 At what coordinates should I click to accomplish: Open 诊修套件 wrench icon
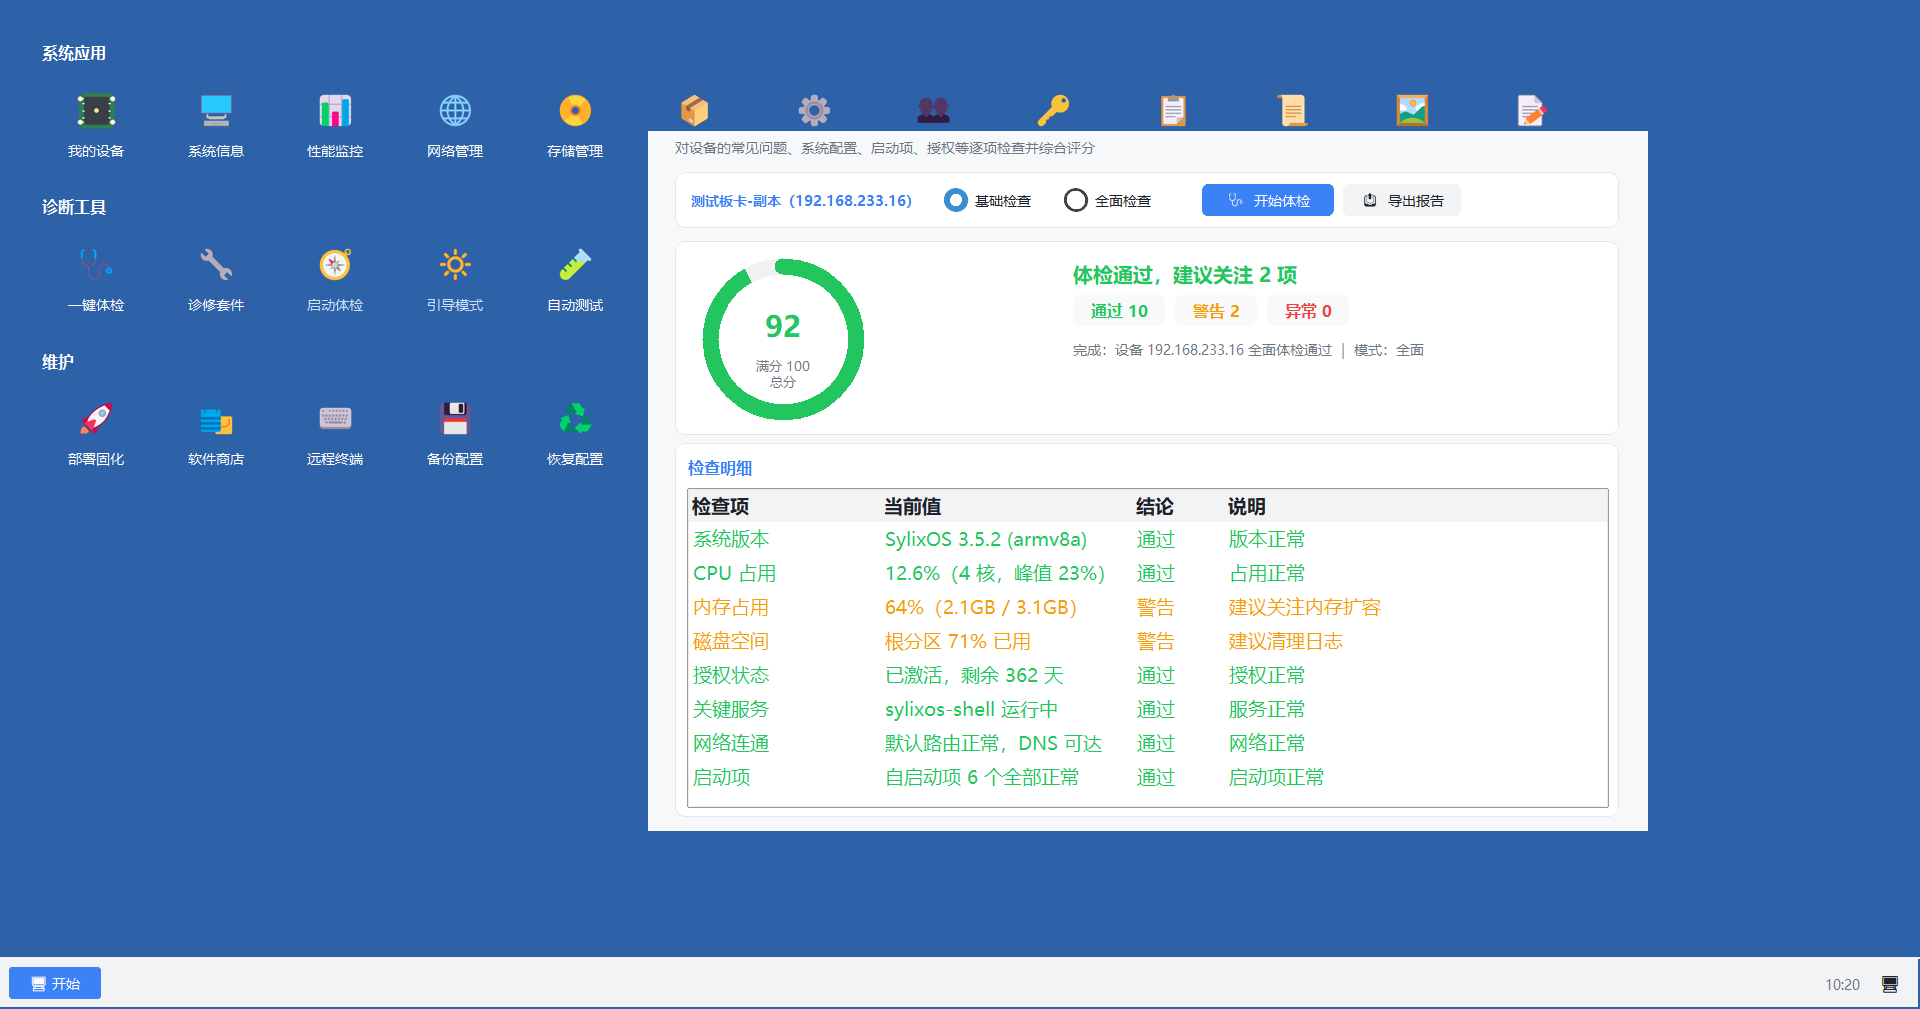pyautogui.click(x=216, y=265)
